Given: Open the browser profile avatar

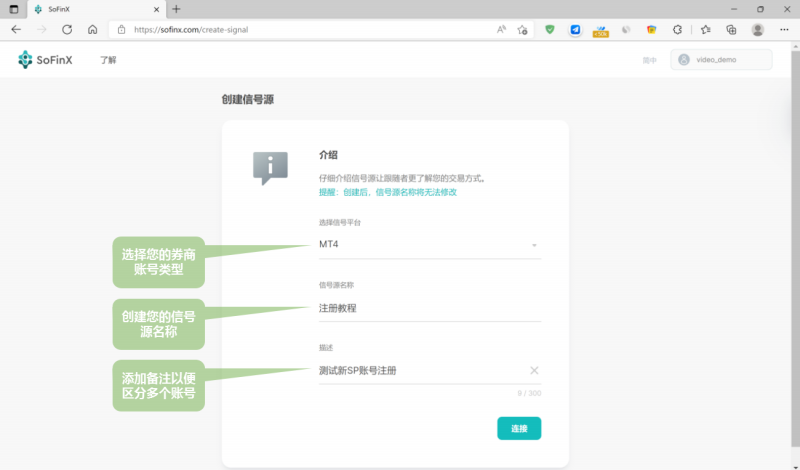Looking at the screenshot, I should coord(758,30).
